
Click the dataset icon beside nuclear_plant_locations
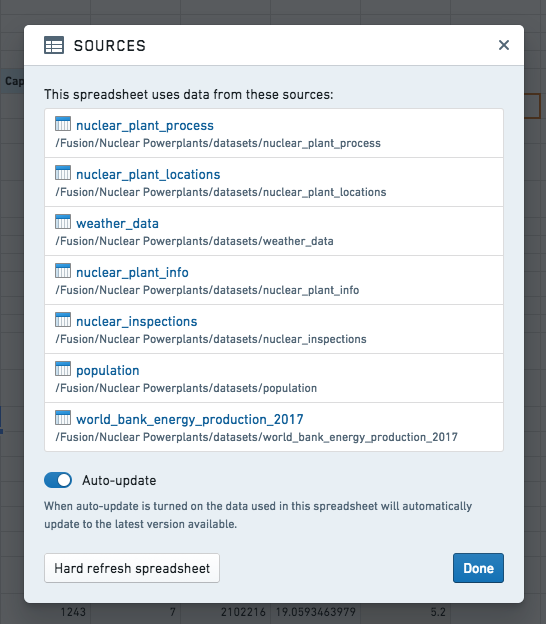tap(63, 173)
